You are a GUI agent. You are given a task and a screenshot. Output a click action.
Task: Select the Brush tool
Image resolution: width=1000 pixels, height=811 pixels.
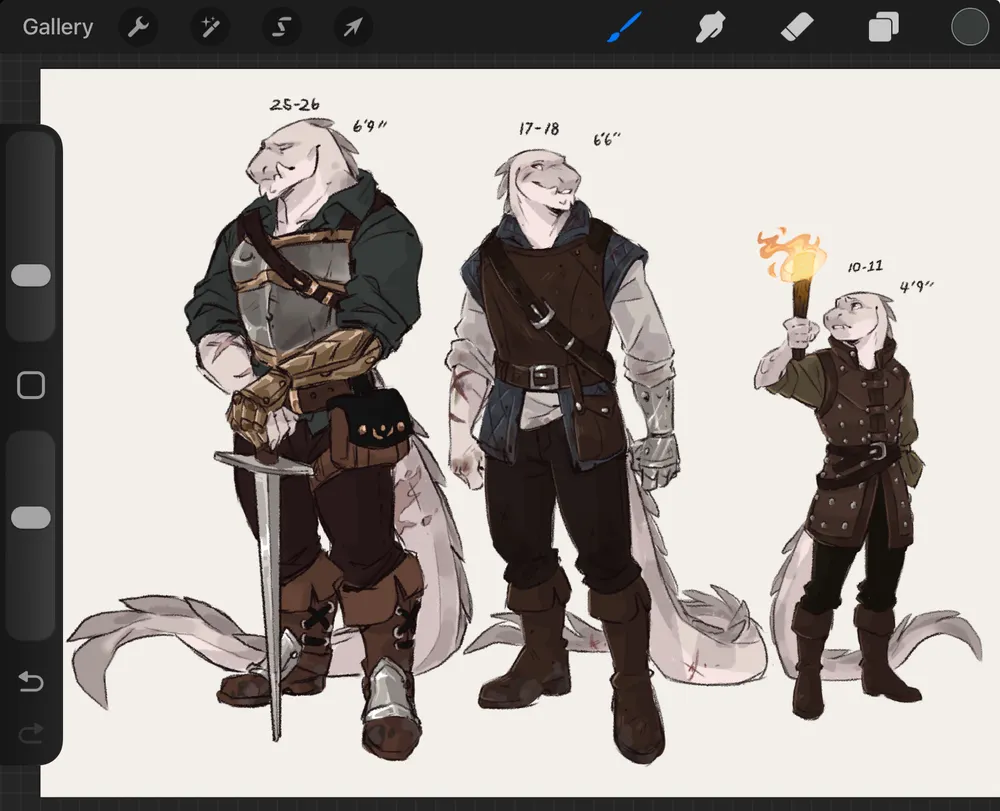[x=623, y=27]
